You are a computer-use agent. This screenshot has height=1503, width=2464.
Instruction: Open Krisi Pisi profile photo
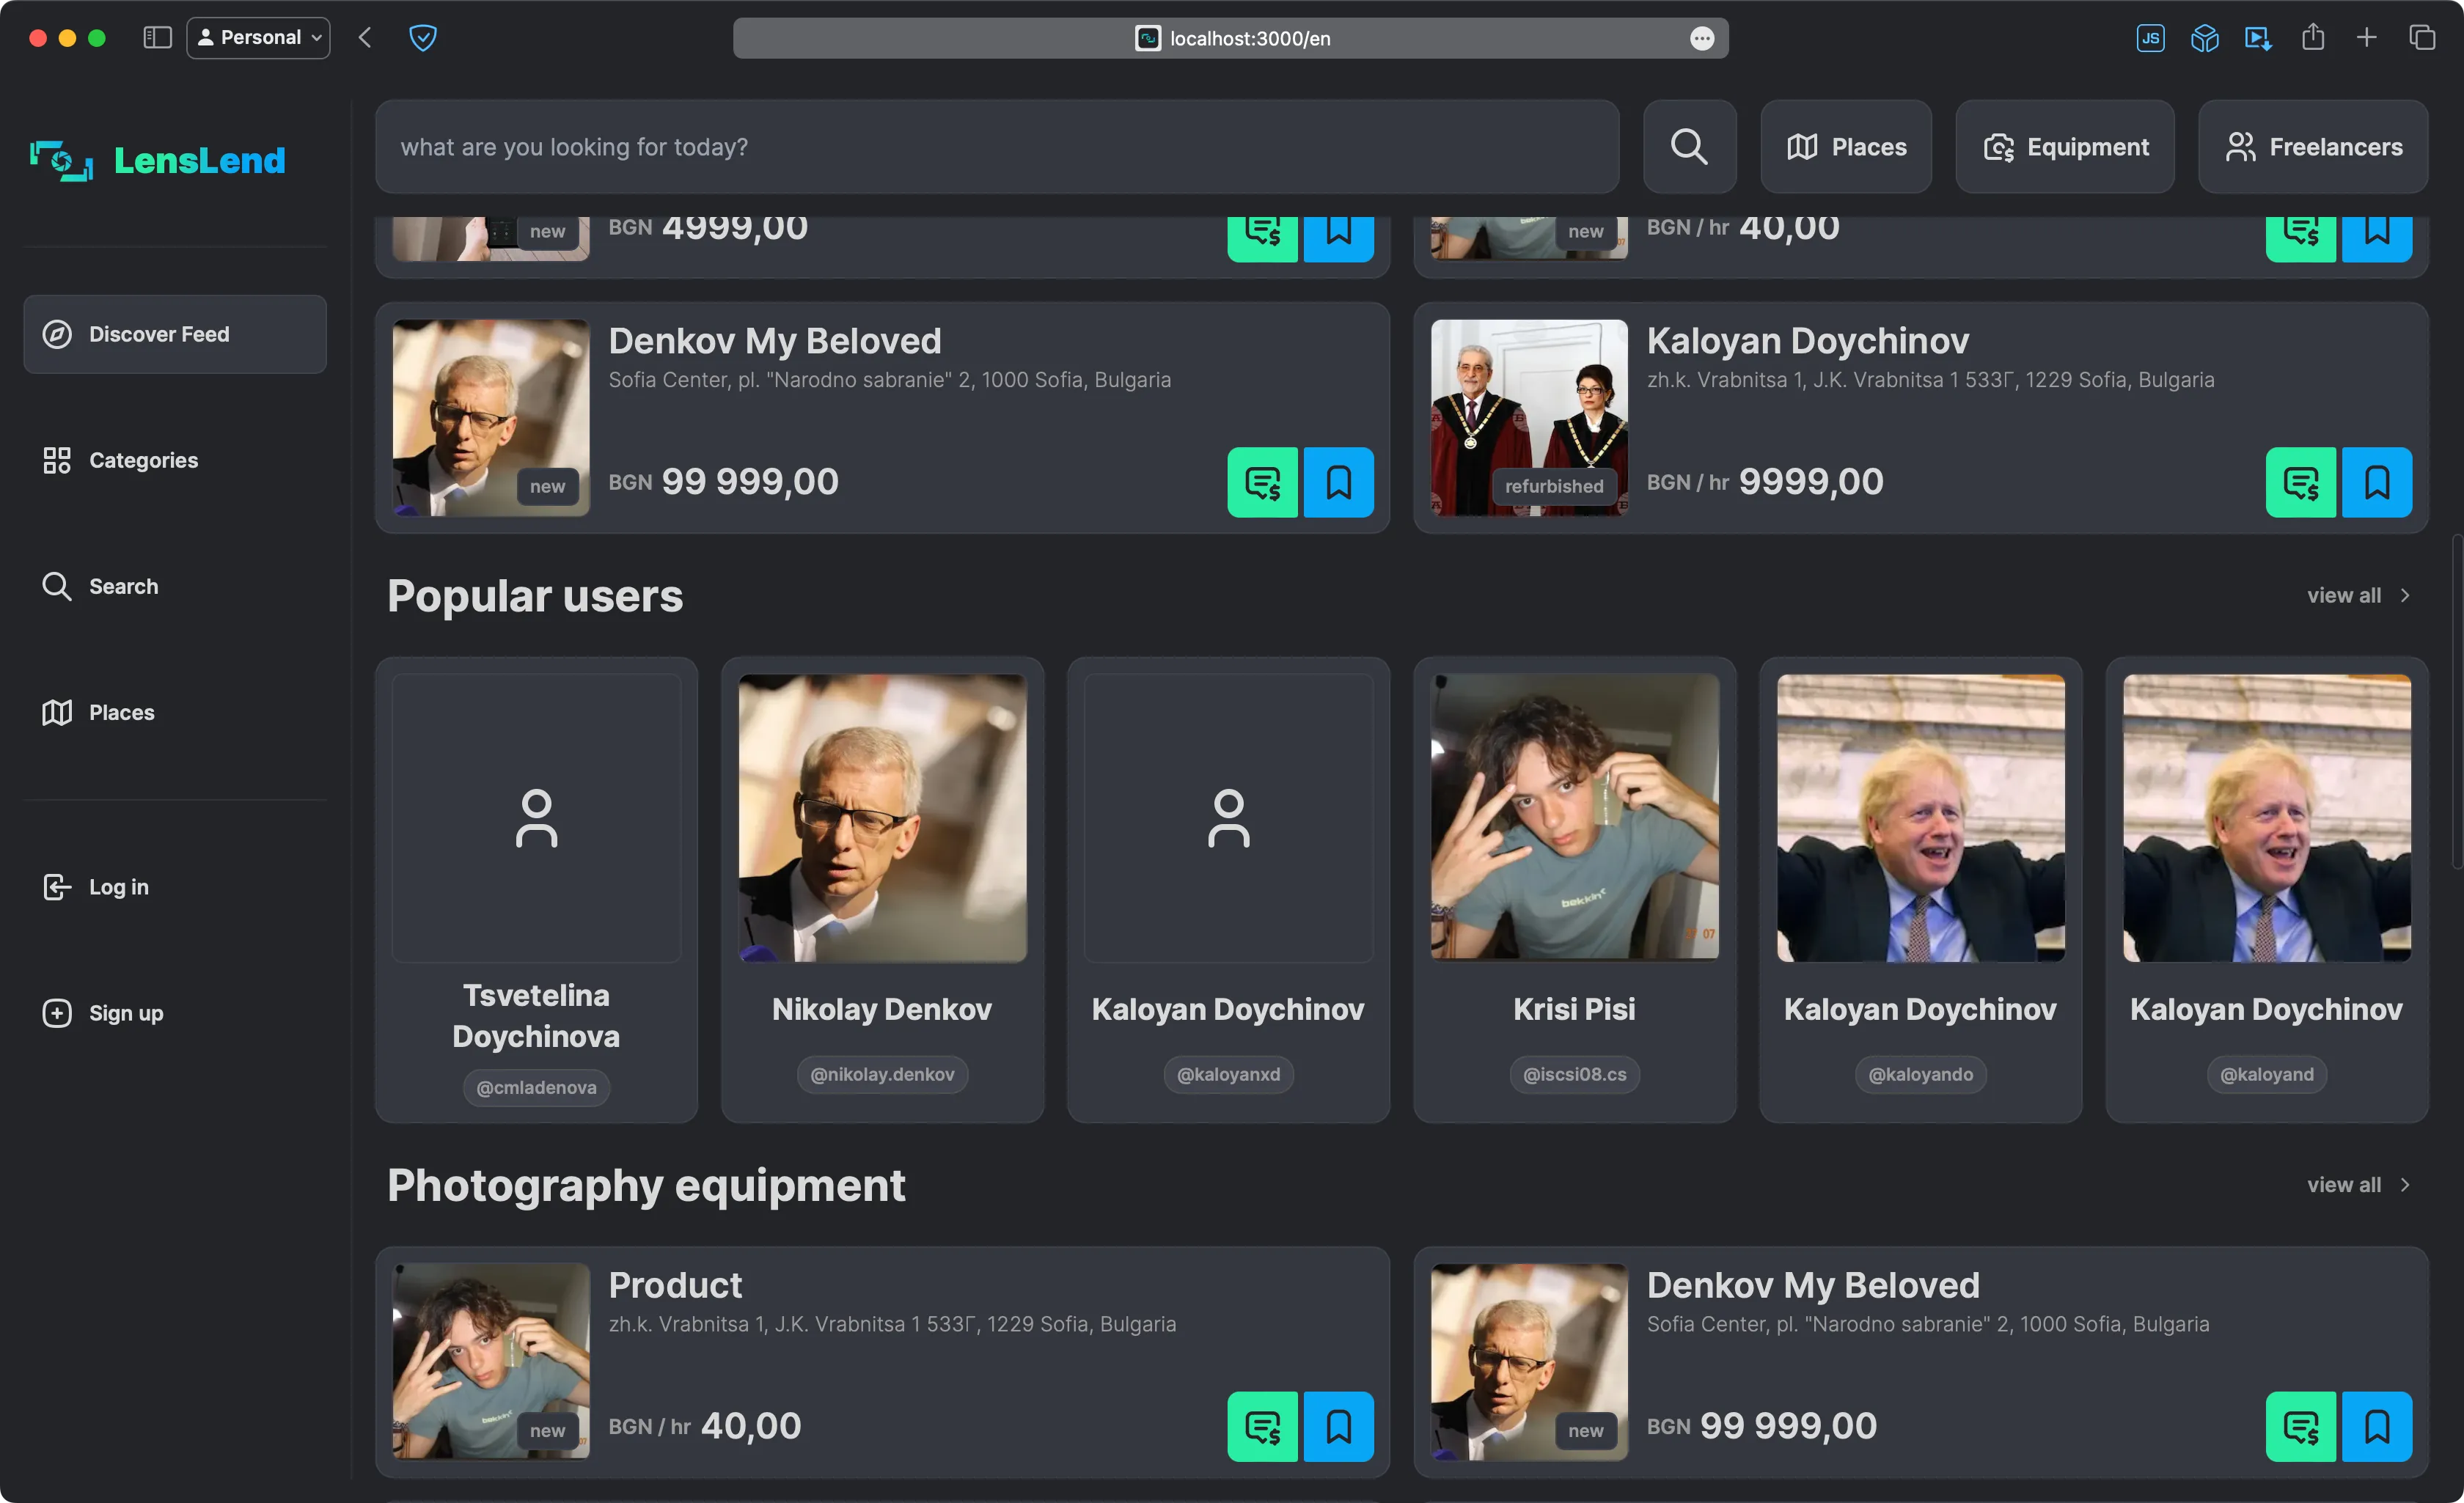click(1574, 817)
